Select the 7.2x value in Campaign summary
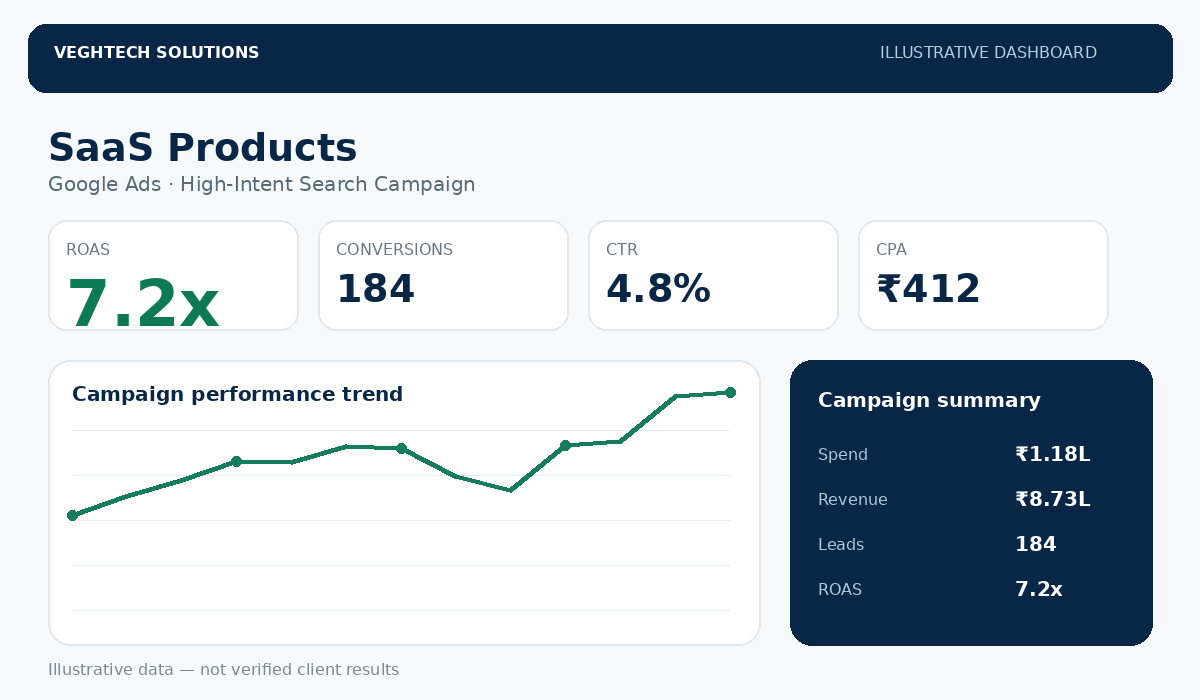The width and height of the screenshot is (1200, 700). tap(1039, 590)
